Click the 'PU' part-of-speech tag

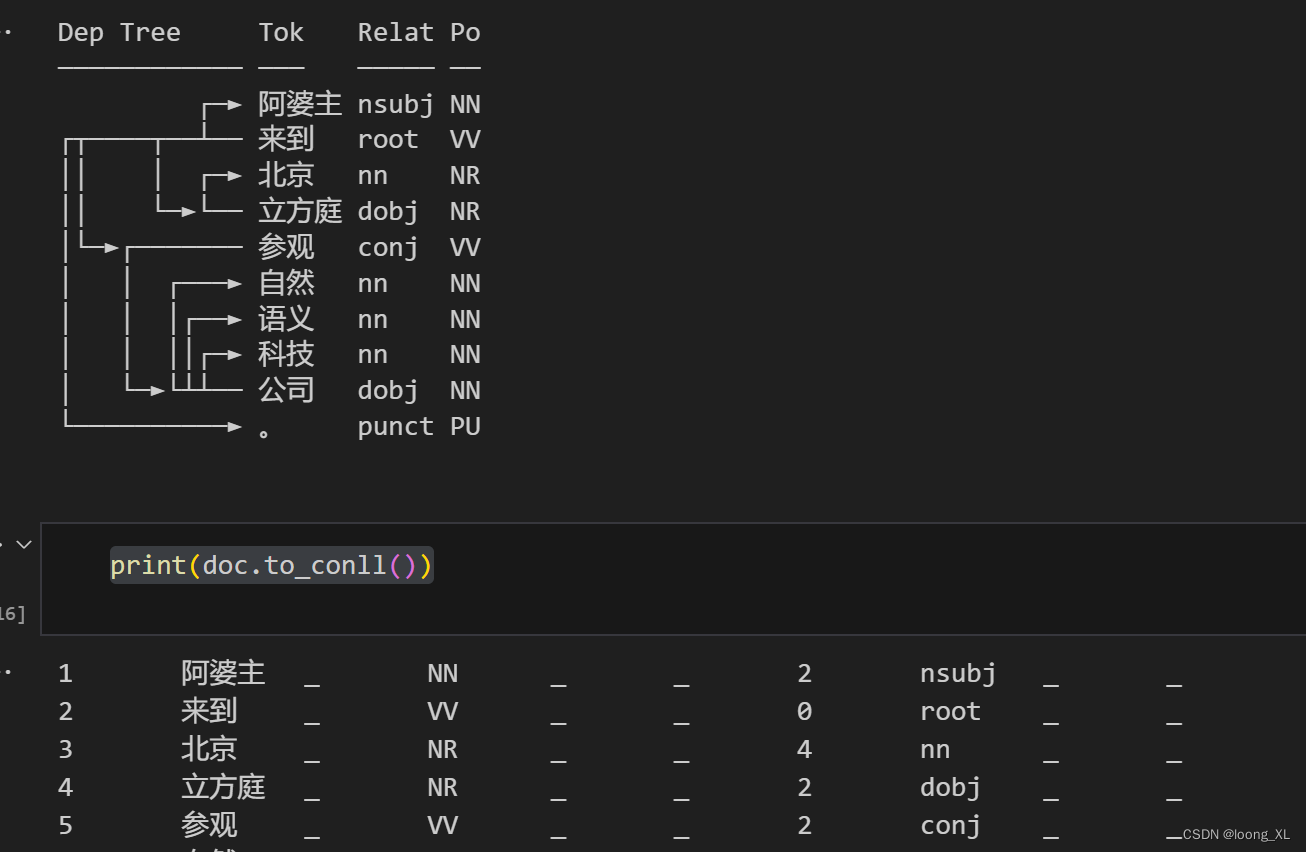(465, 426)
